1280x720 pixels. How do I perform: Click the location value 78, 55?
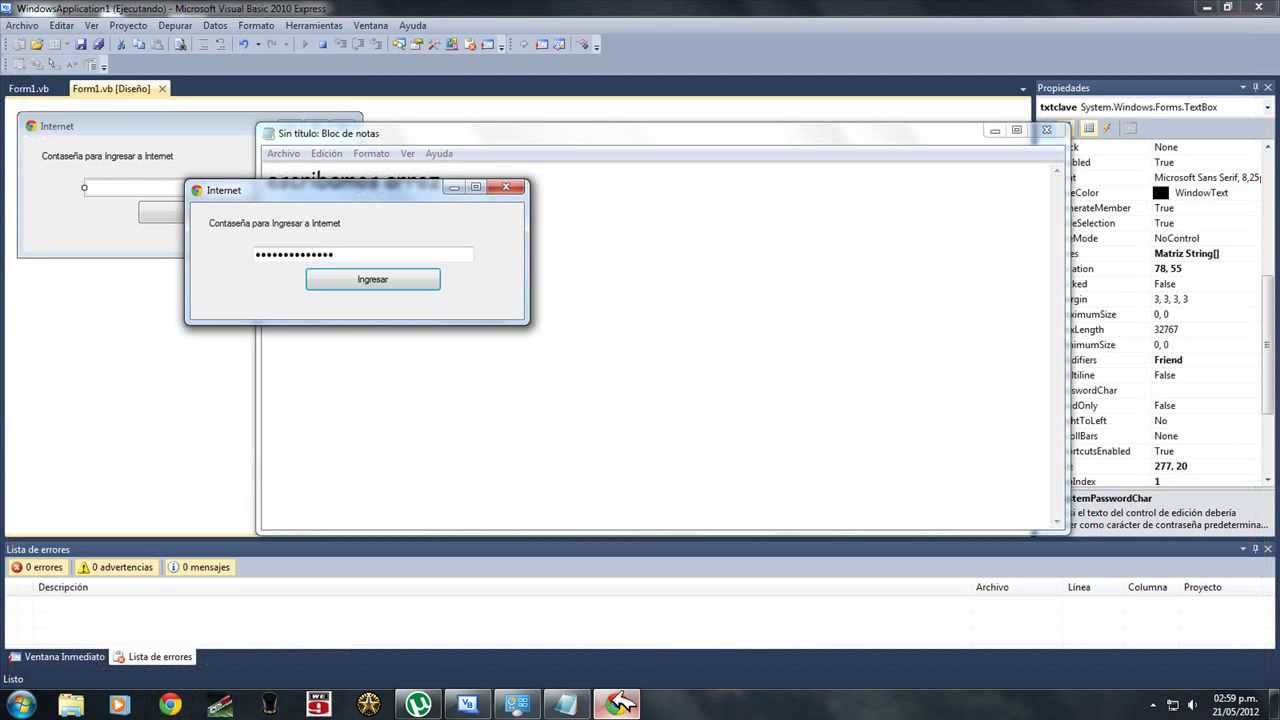1167,269
